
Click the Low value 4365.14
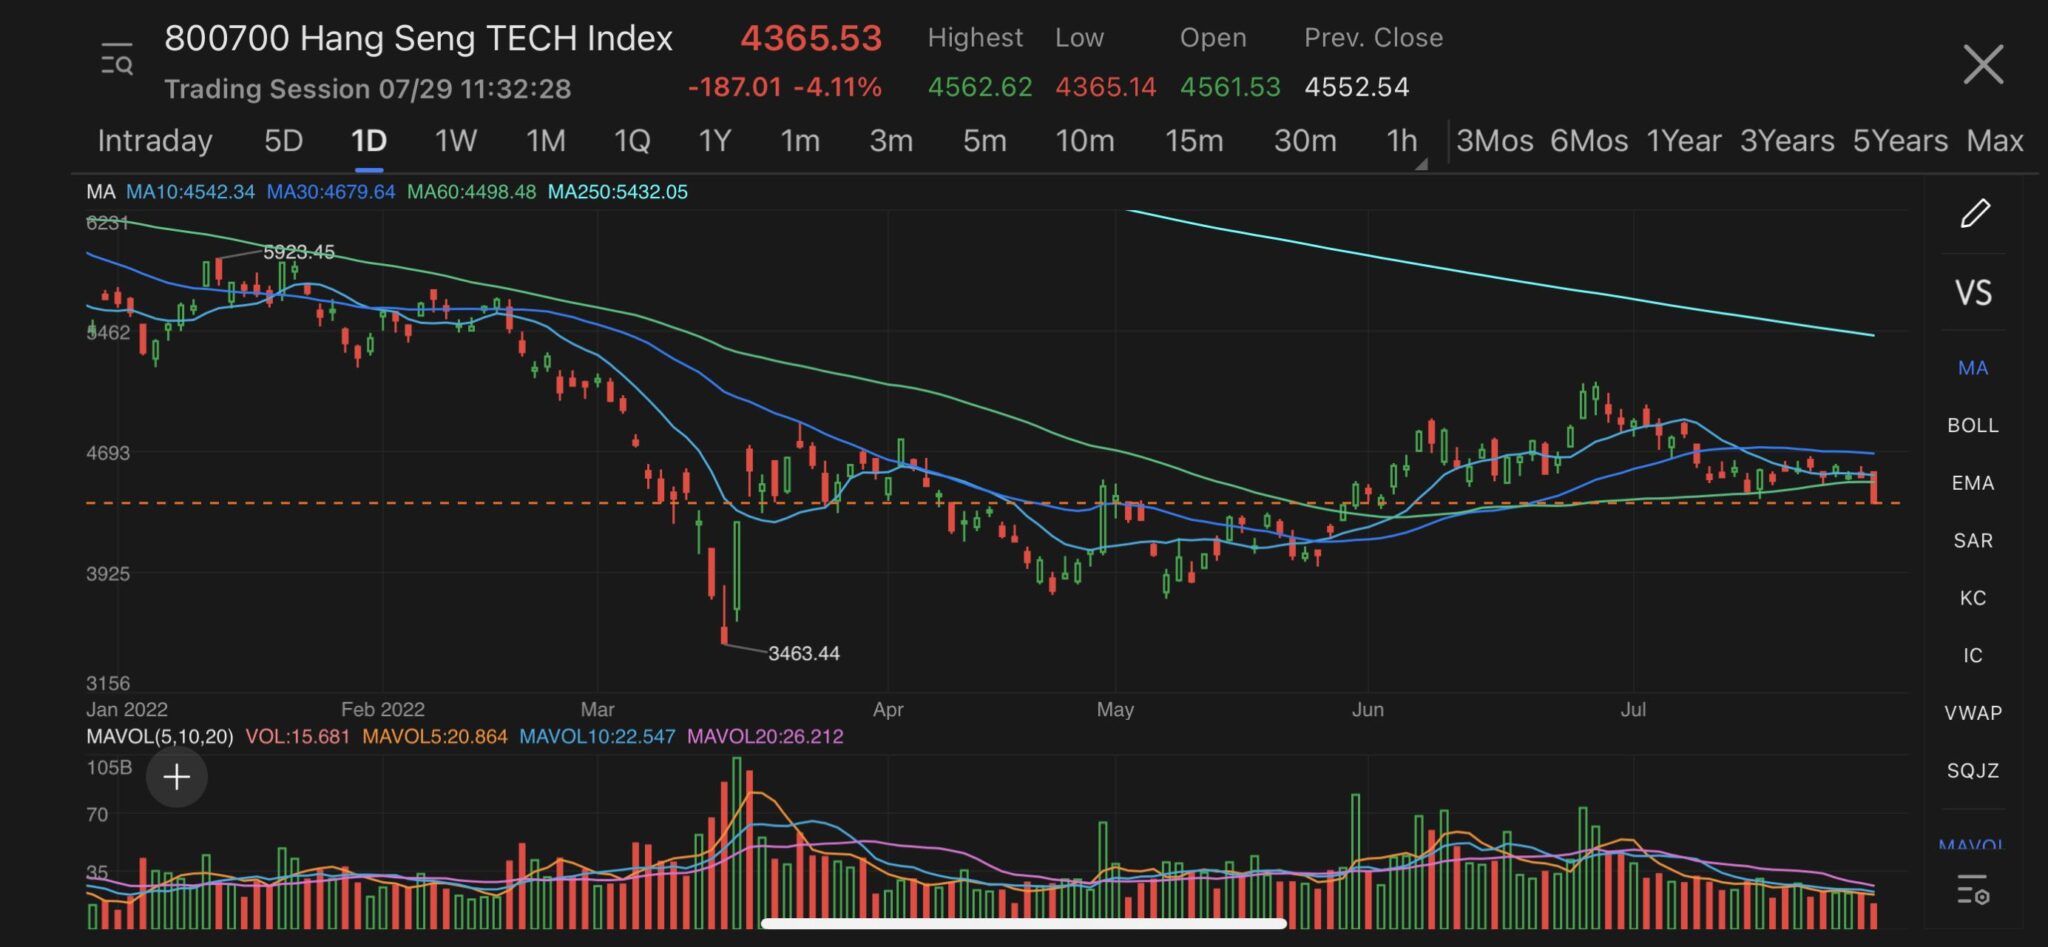click(x=1105, y=88)
